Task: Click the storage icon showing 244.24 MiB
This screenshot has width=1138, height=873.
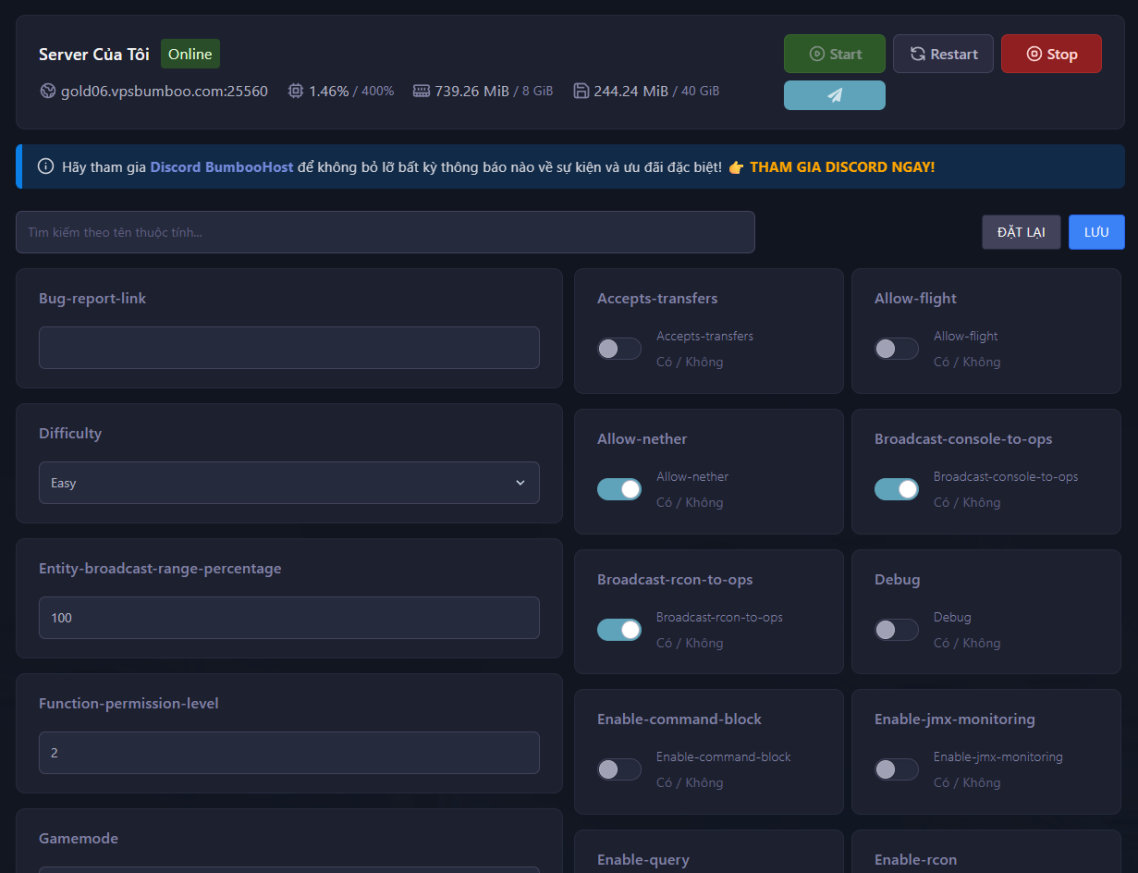Action: pyautogui.click(x=582, y=90)
